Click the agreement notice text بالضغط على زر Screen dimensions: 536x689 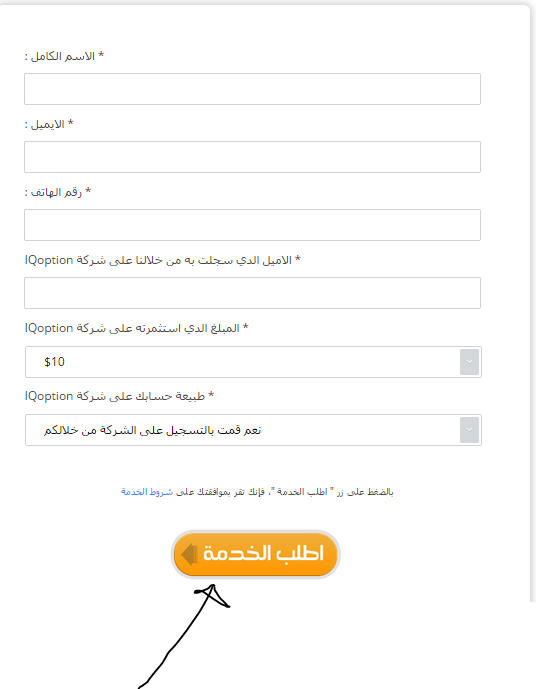(x=257, y=492)
